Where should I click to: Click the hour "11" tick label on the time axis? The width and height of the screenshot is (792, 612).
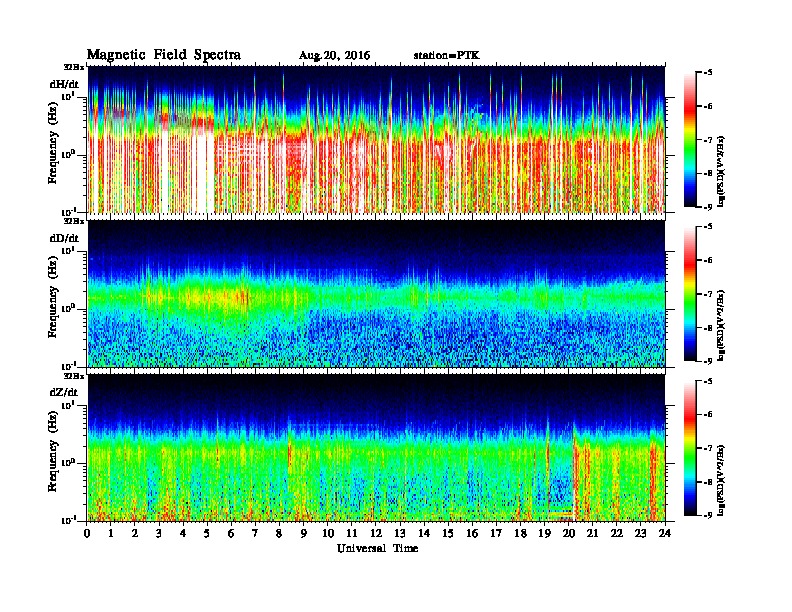click(352, 533)
